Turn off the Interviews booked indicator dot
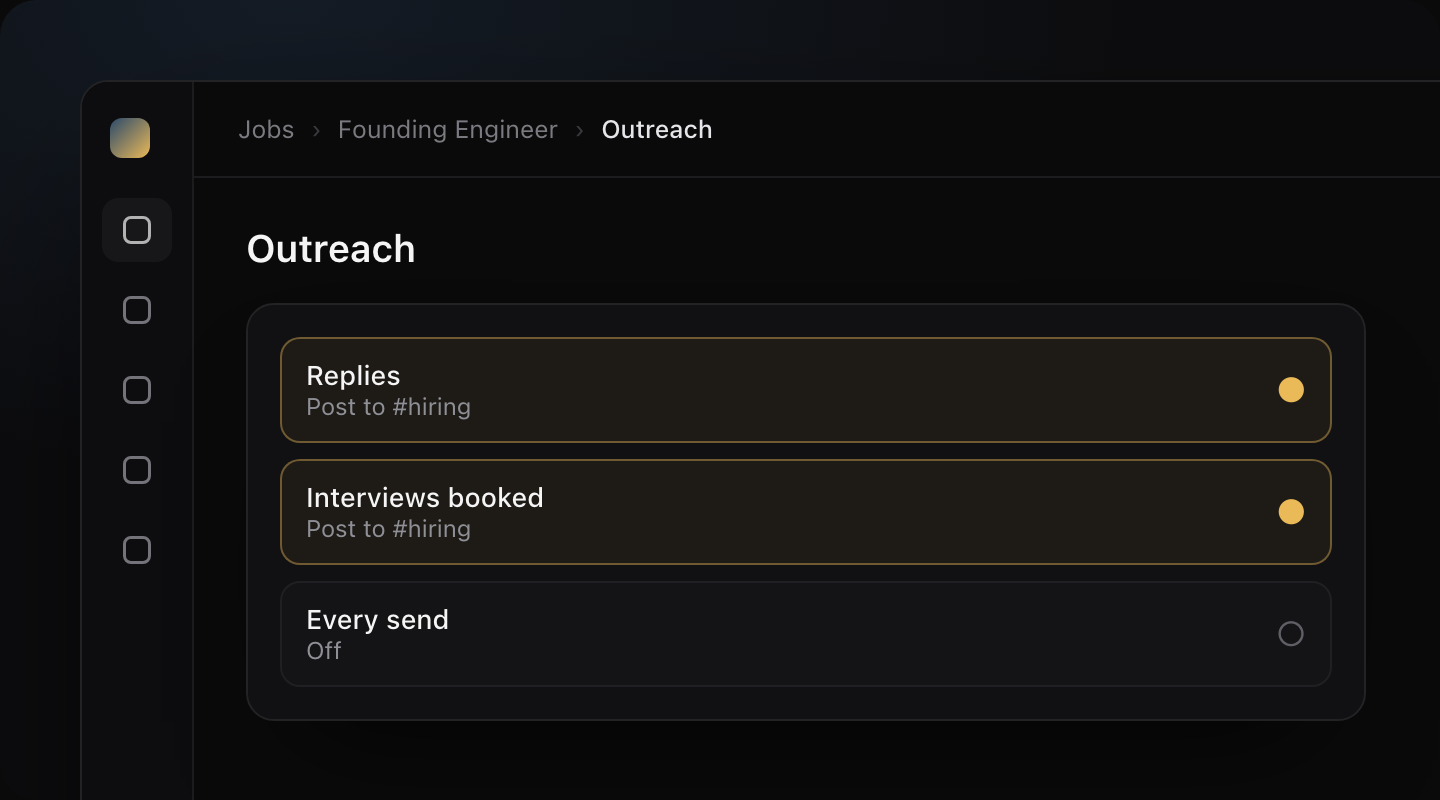 (1291, 512)
